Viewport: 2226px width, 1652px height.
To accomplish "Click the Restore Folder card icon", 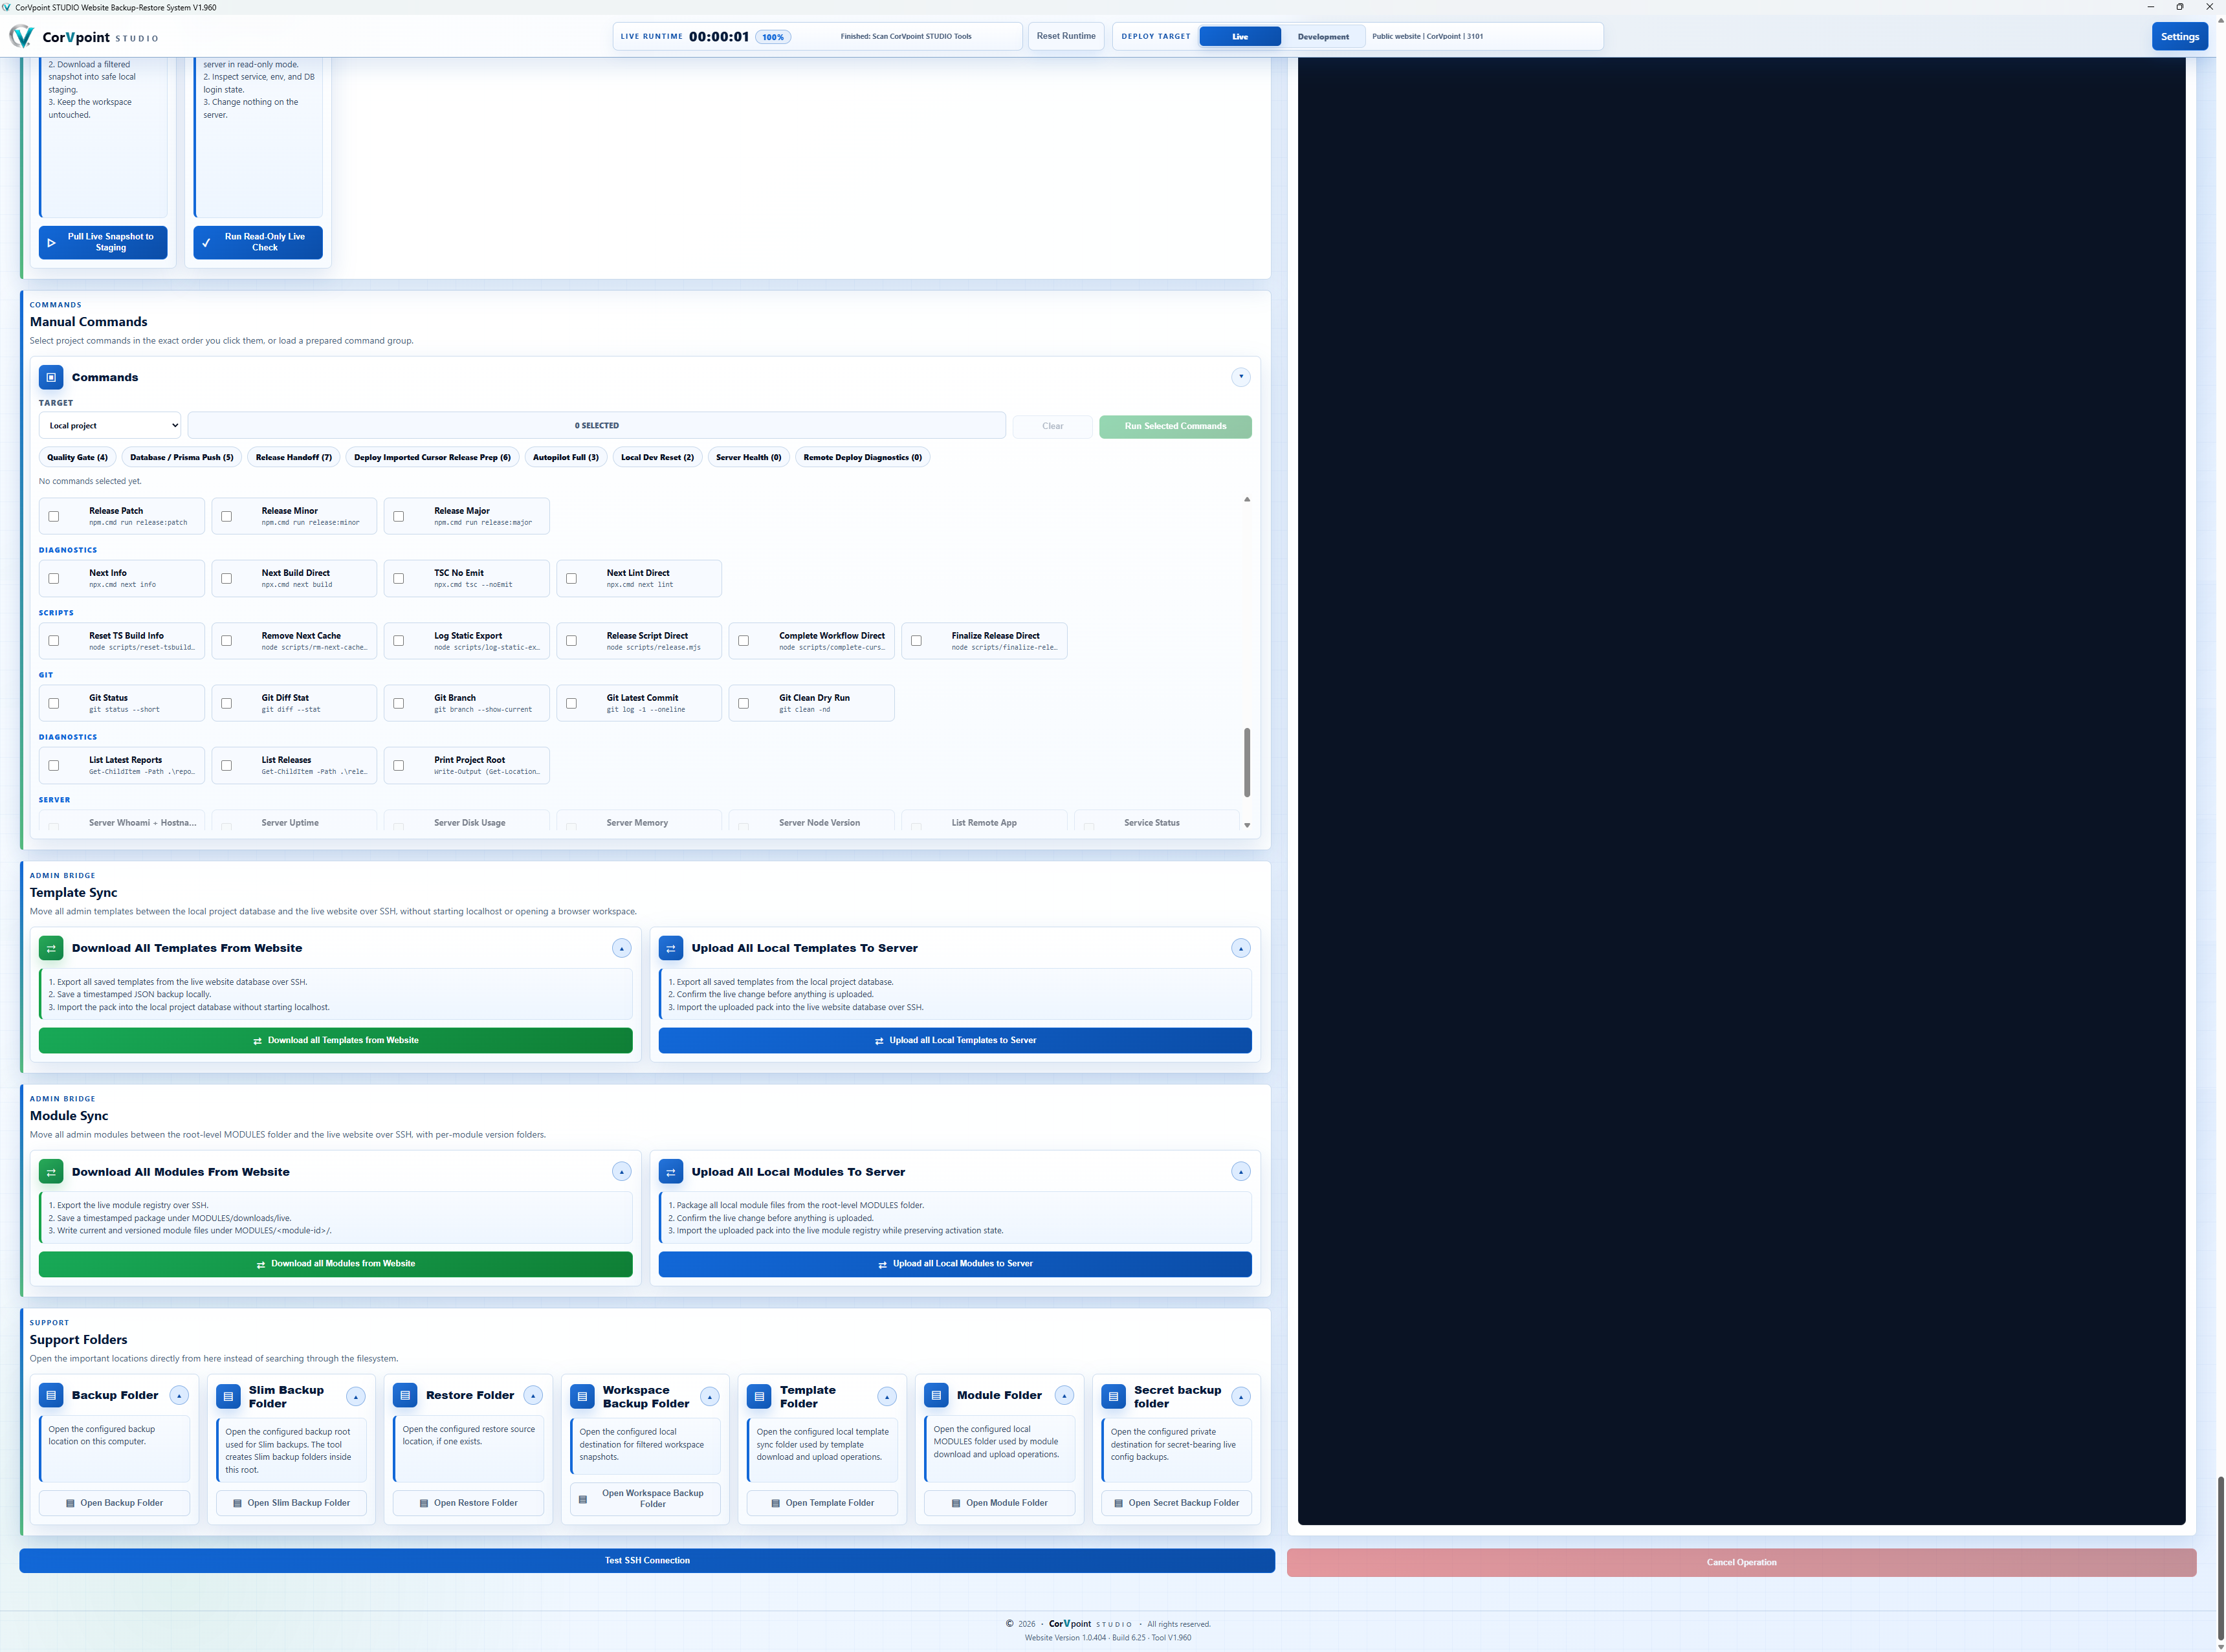I will 405,1395.
